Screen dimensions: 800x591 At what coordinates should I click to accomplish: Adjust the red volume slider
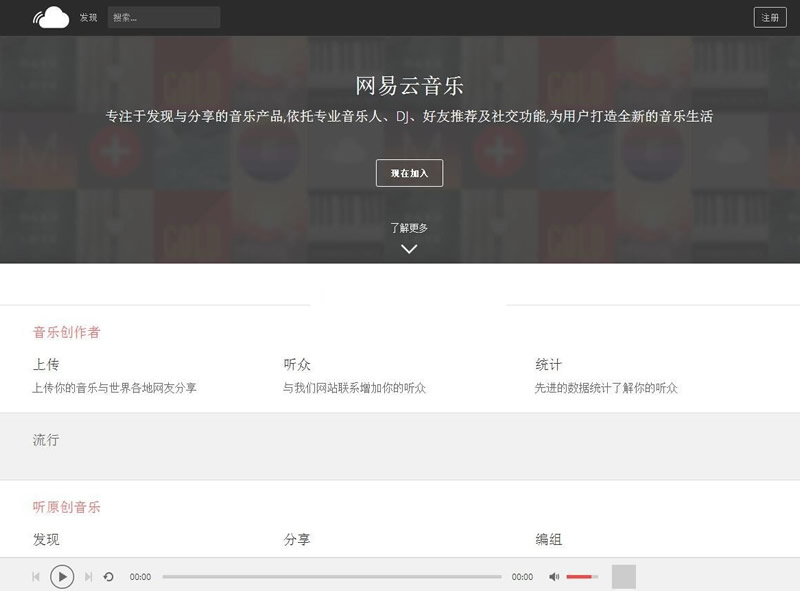pos(582,577)
